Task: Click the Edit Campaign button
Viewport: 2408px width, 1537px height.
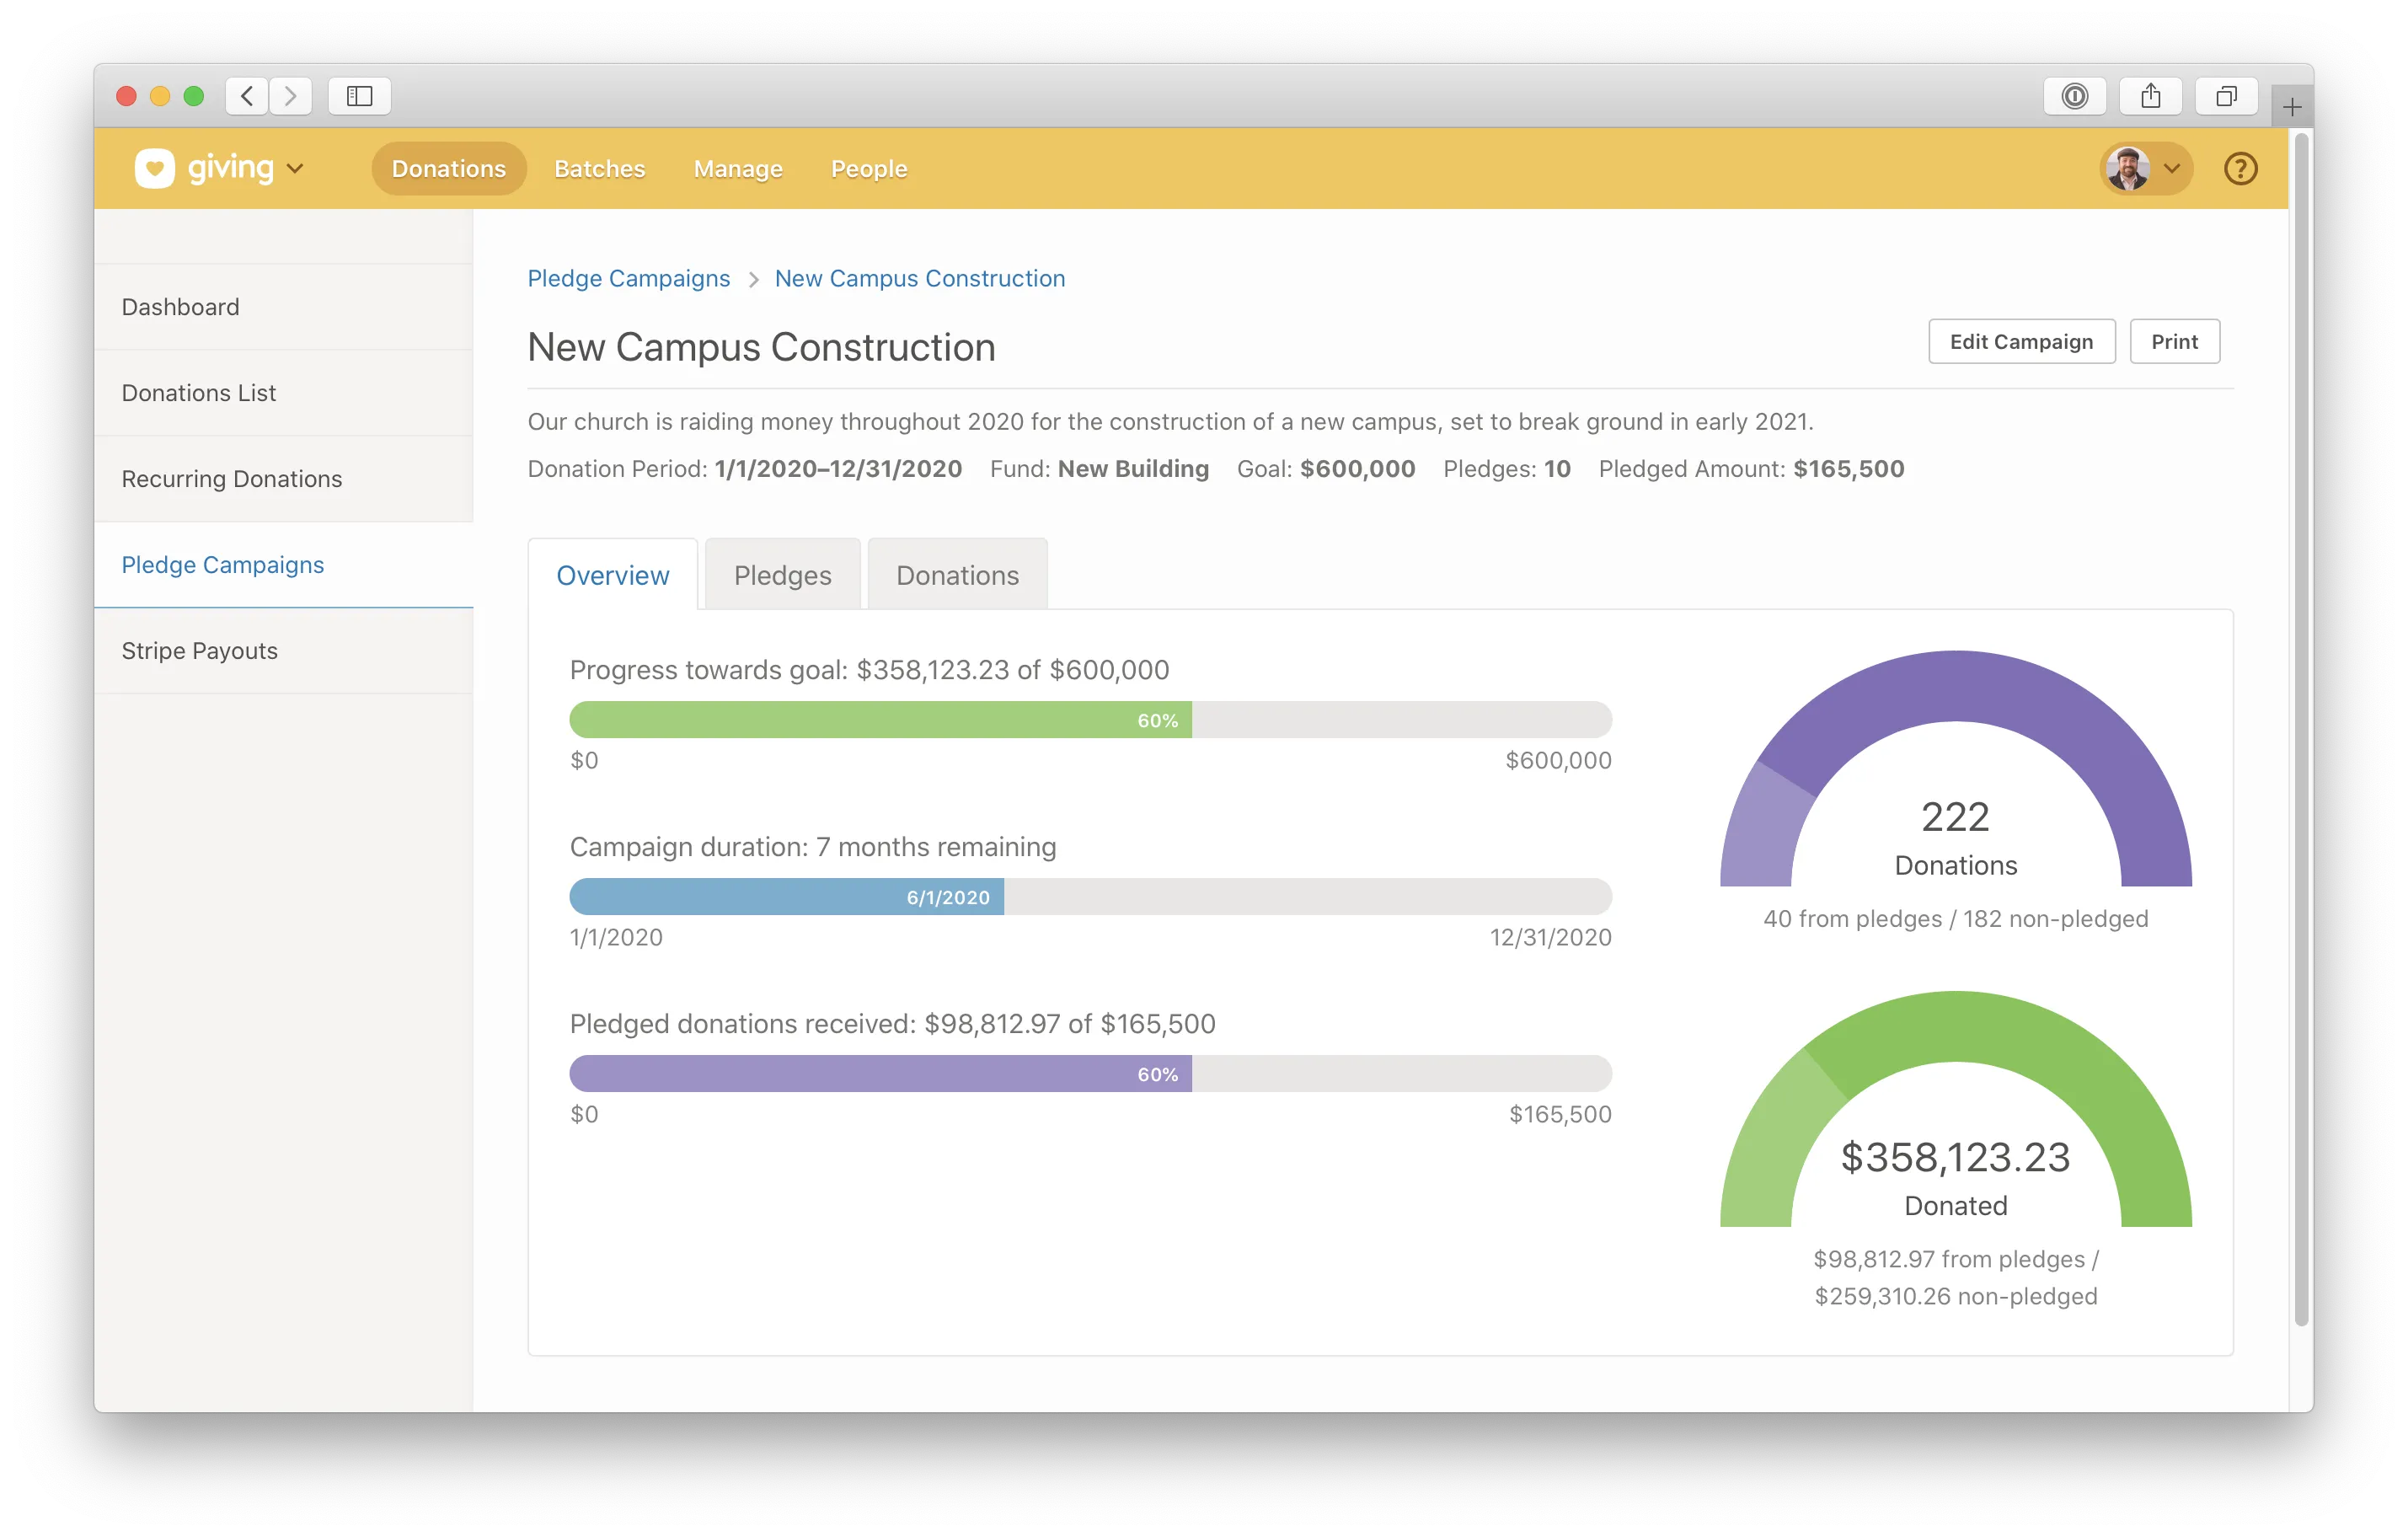Action: point(2021,342)
